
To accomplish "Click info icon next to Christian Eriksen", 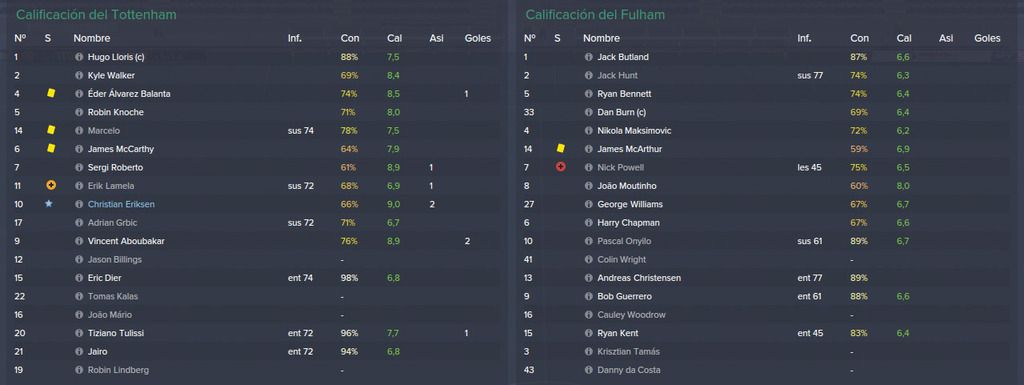I will point(79,204).
